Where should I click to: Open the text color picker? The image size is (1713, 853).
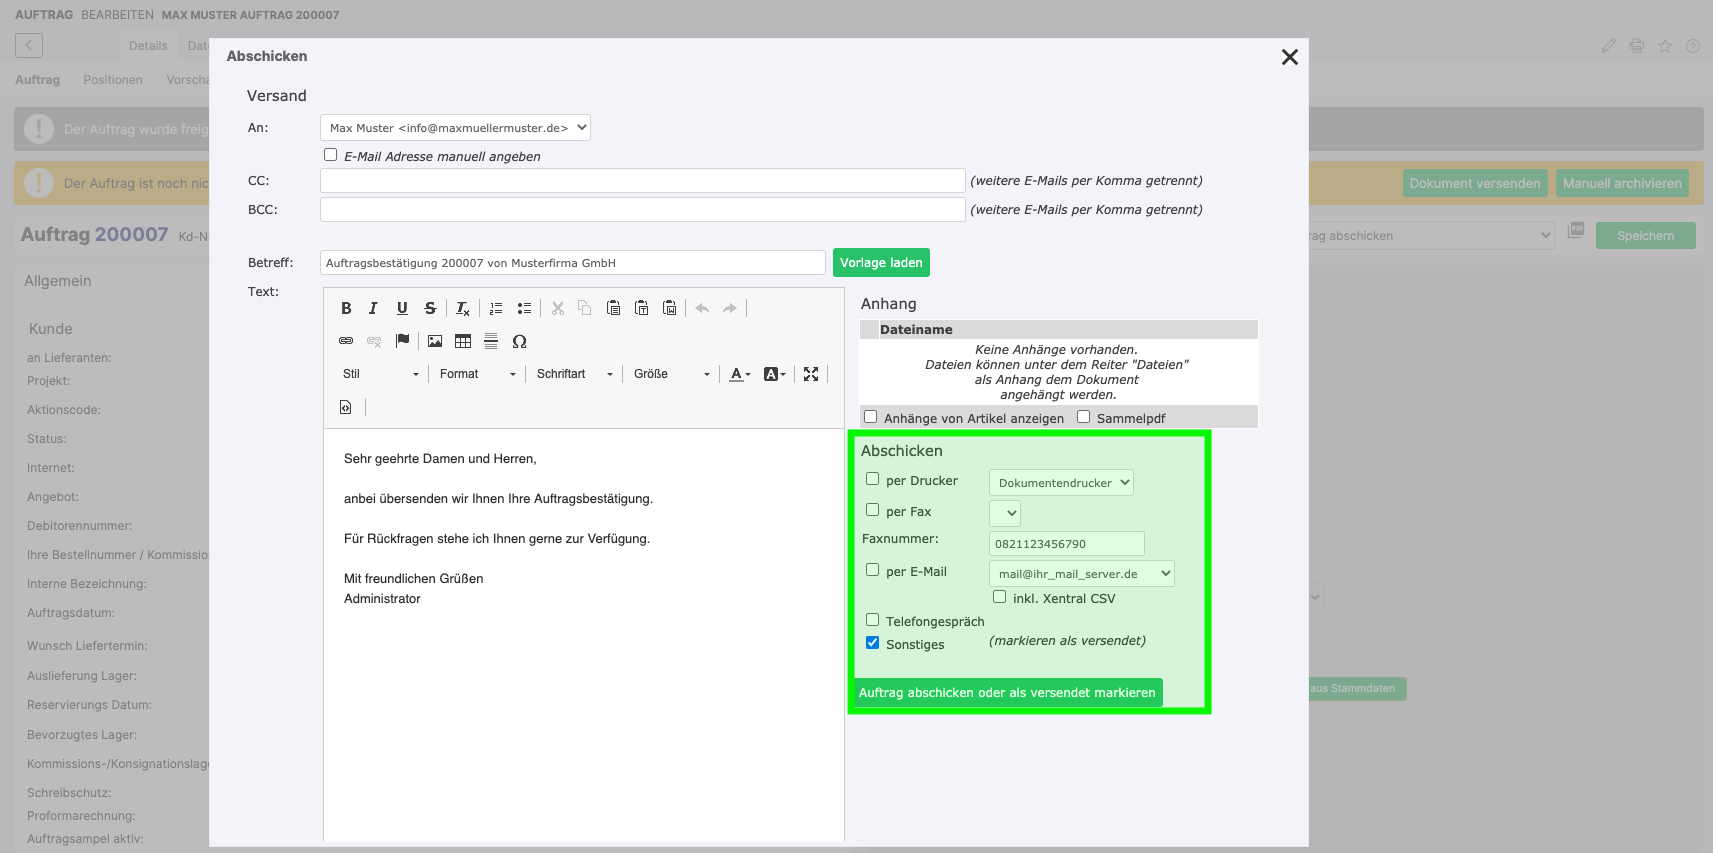(x=739, y=374)
